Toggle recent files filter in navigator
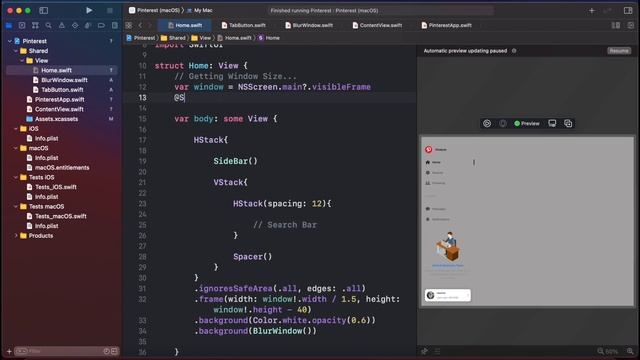Viewport: 640px width, 360px height. click(x=107, y=351)
